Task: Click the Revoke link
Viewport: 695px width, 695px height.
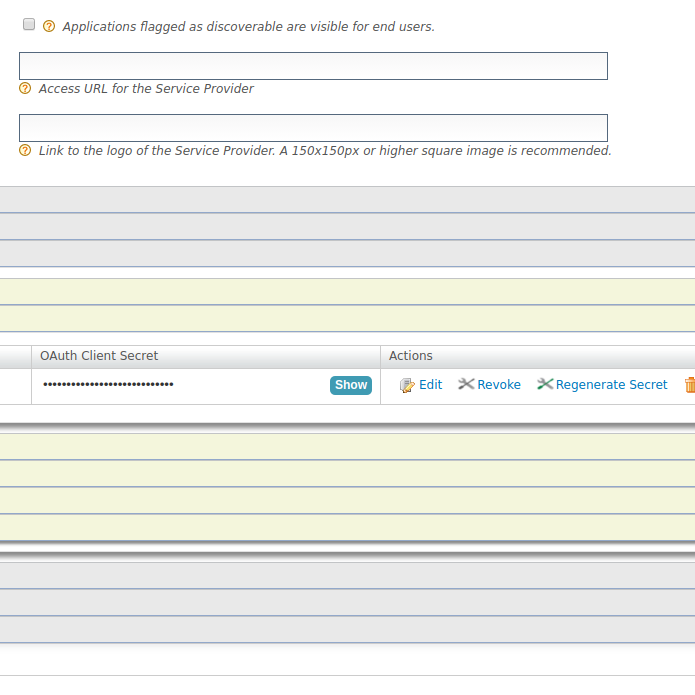Action: tap(499, 384)
